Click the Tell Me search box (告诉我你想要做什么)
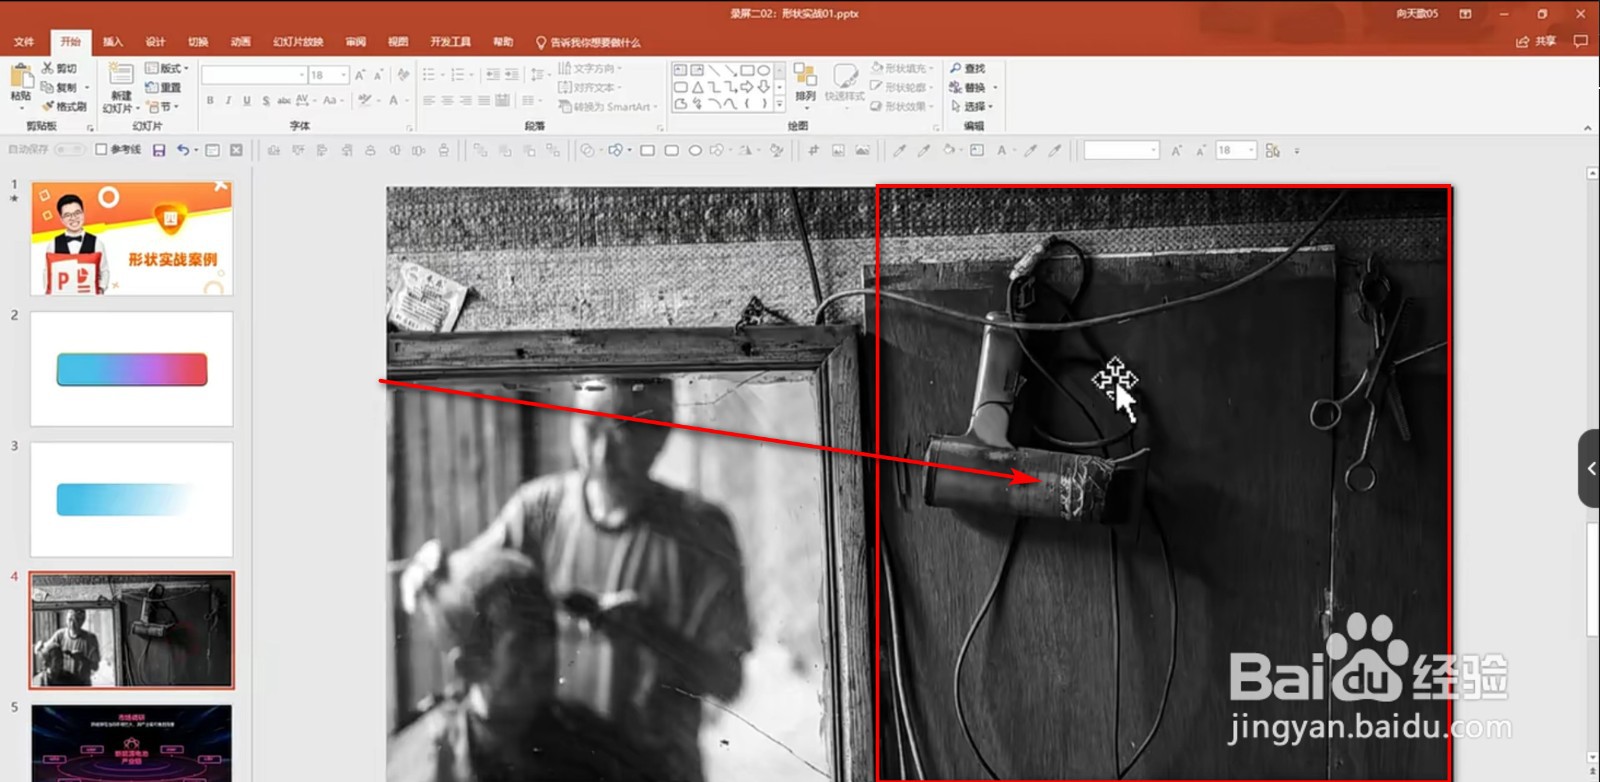Viewport: 1600px width, 782px height. tap(588, 42)
